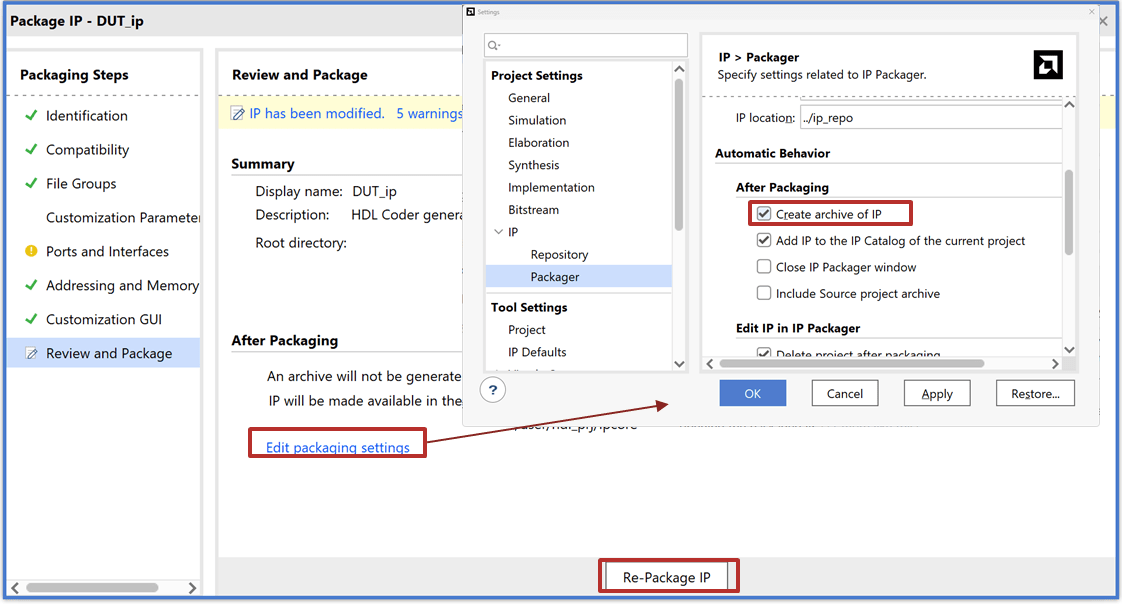Click the Settings window title icon
Viewport: 1122px width, 604px height.
click(x=471, y=12)
